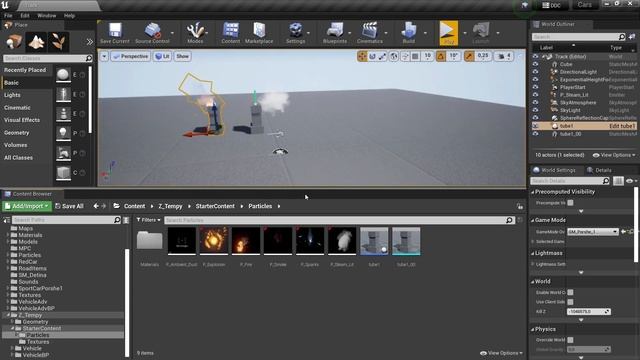Toggle rotation snapping in viewport toolbar

[x=441, y=56]
